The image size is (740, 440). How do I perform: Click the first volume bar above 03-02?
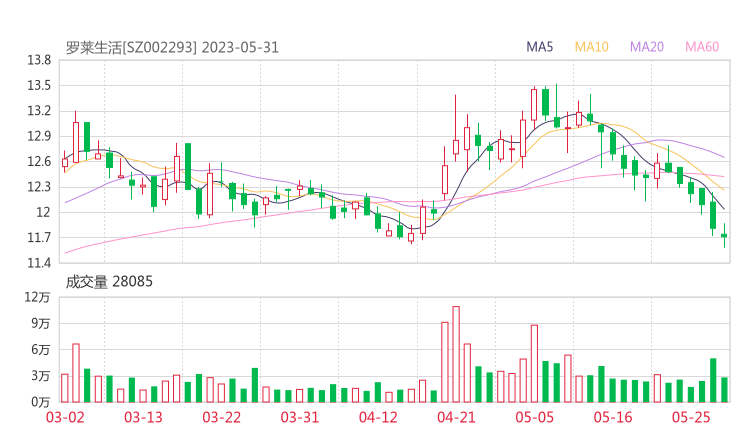point(65,388)
